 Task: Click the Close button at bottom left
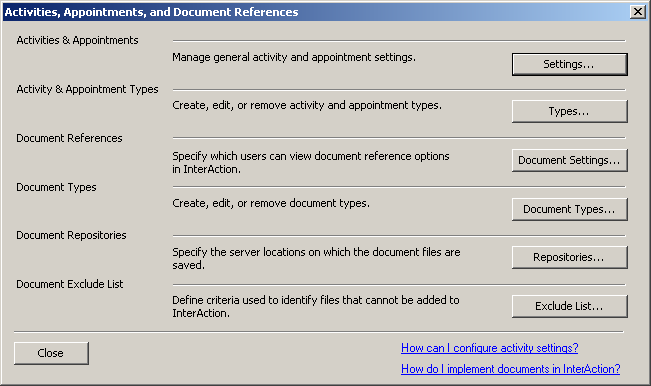51,353
